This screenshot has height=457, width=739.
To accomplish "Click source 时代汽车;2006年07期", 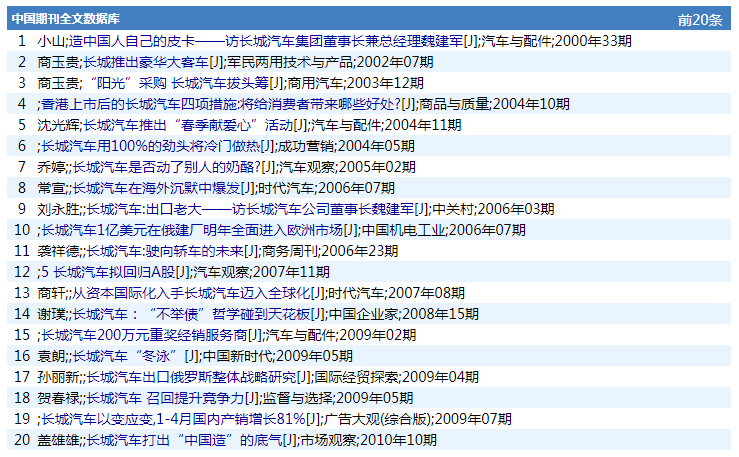I will click(x=327, y=188).
